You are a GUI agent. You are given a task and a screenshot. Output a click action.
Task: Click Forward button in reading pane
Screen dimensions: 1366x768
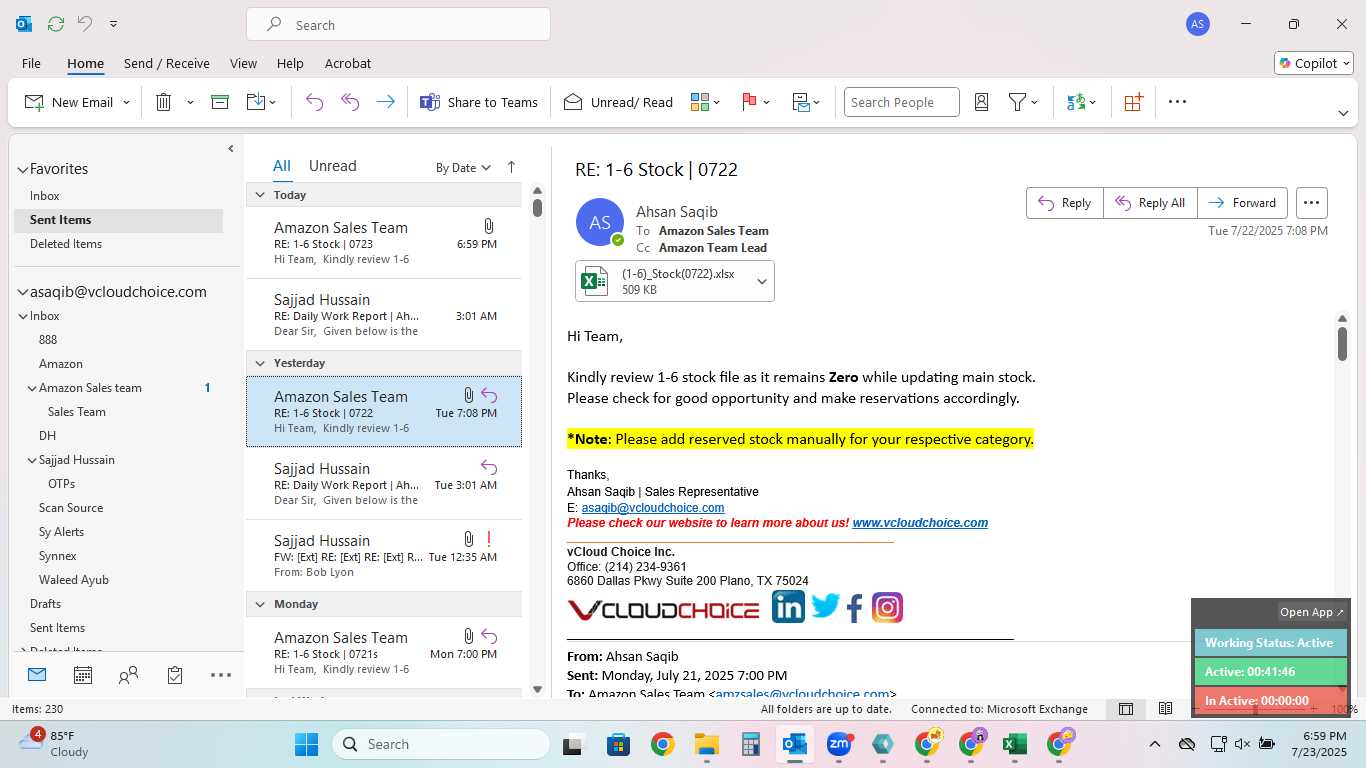tap(1242, 203)
